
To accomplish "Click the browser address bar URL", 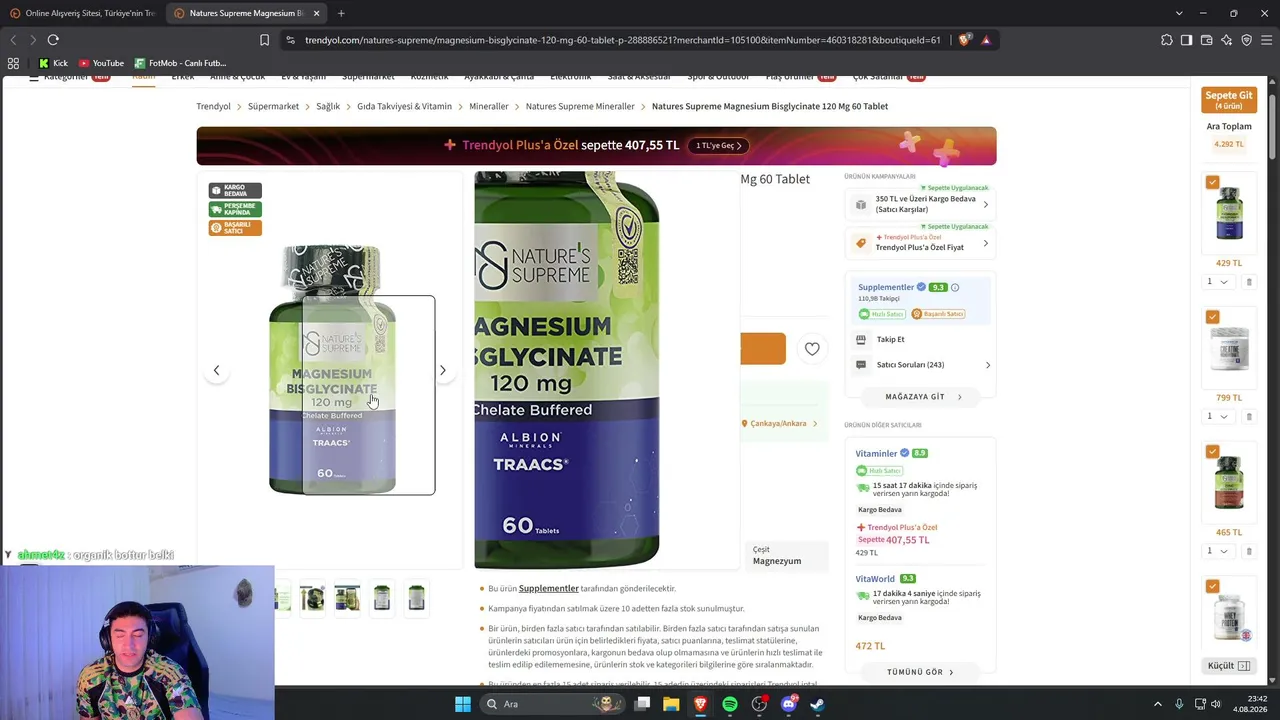I will coord(622,40).
